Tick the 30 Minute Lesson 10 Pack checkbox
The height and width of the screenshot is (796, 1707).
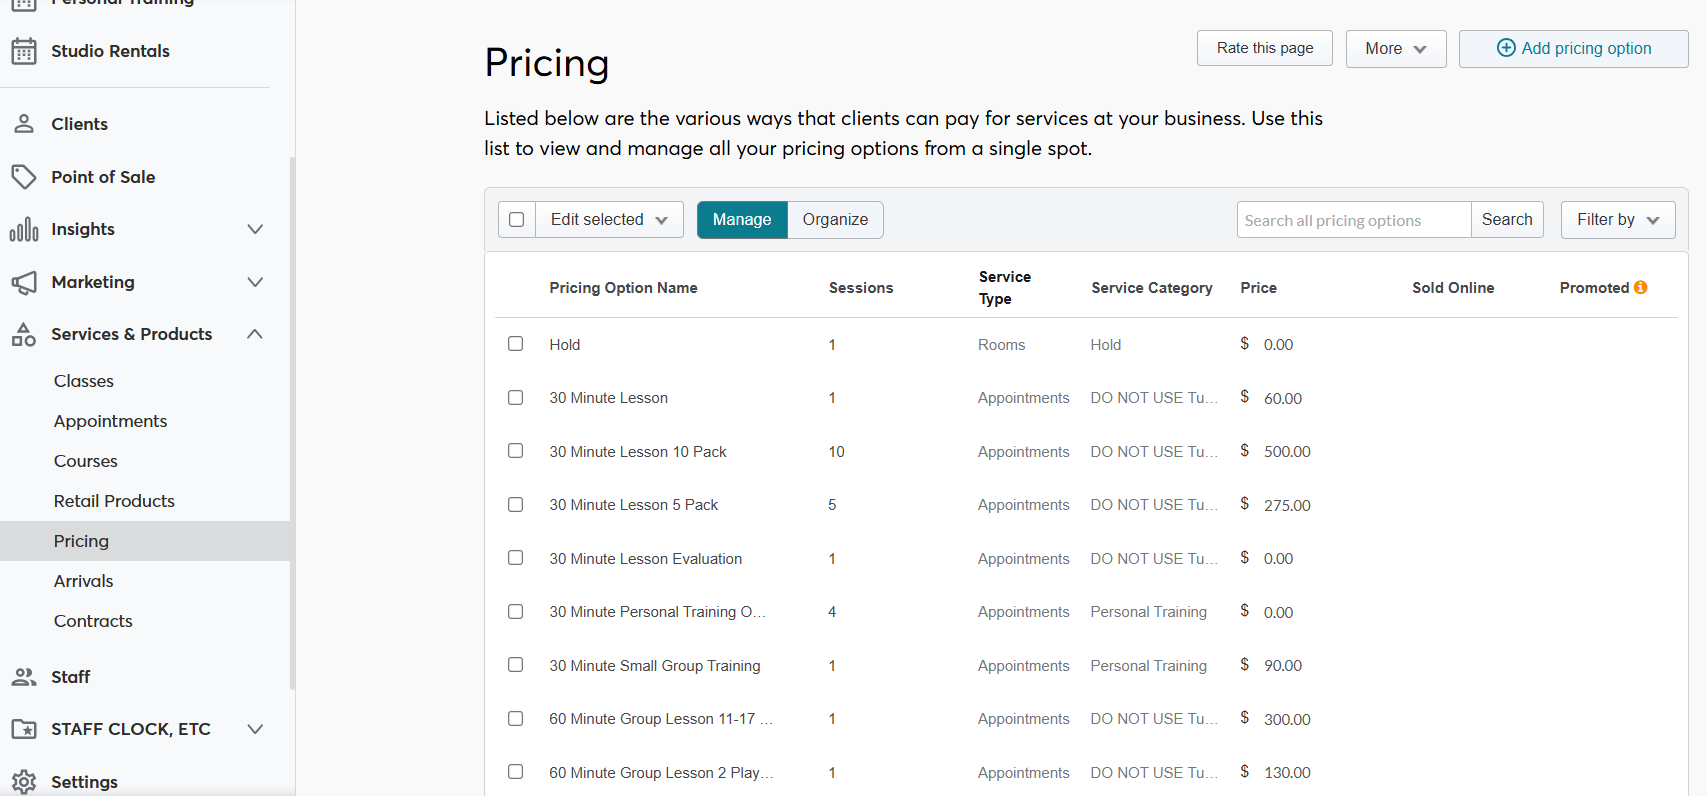coord(515,451)
